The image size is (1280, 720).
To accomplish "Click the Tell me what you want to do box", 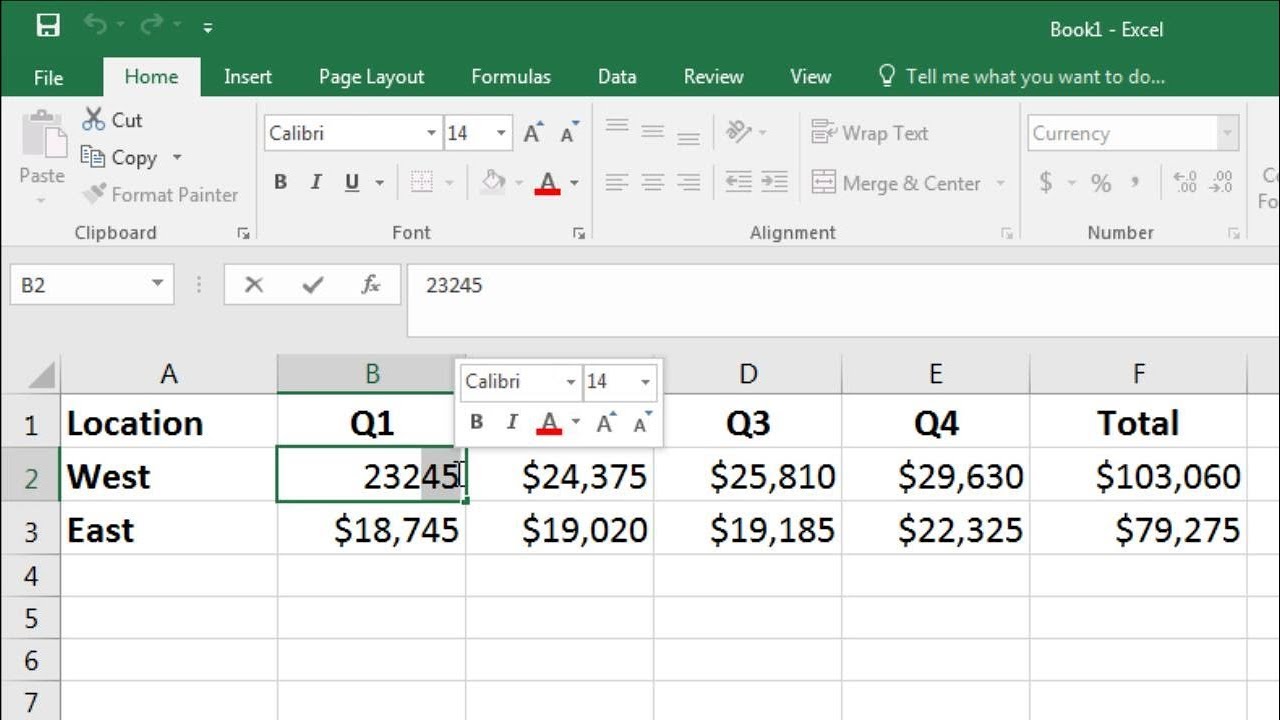I will click(x=1021, y=77).
